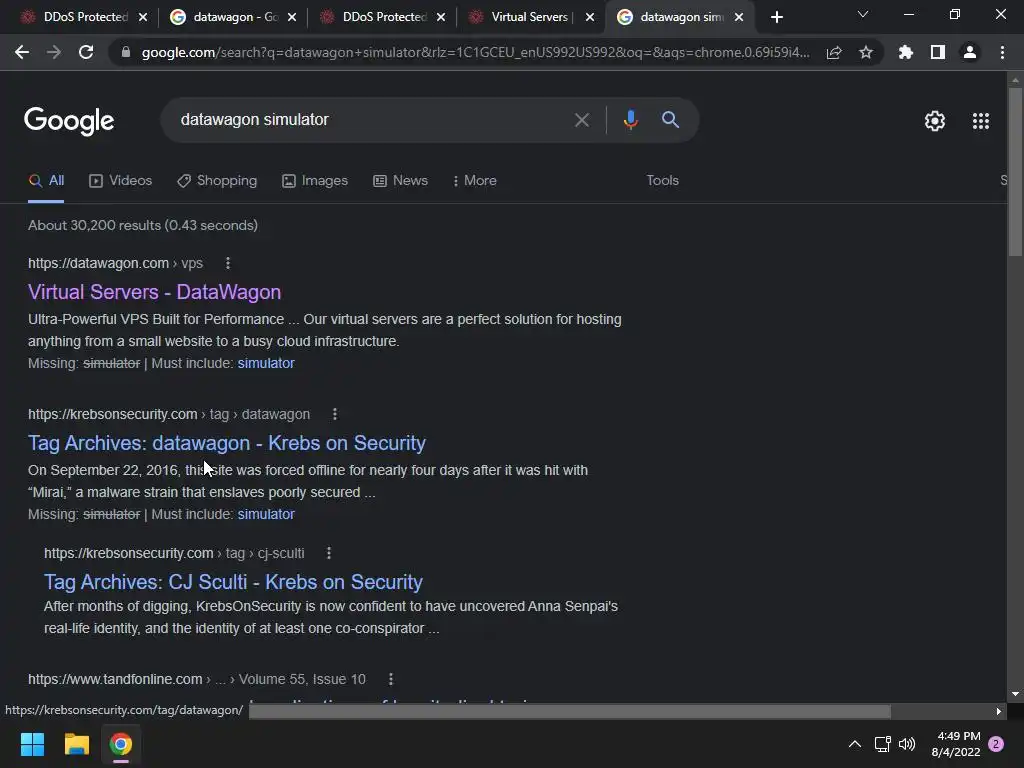Bookmark this page with the star icon

coord(866,52)
